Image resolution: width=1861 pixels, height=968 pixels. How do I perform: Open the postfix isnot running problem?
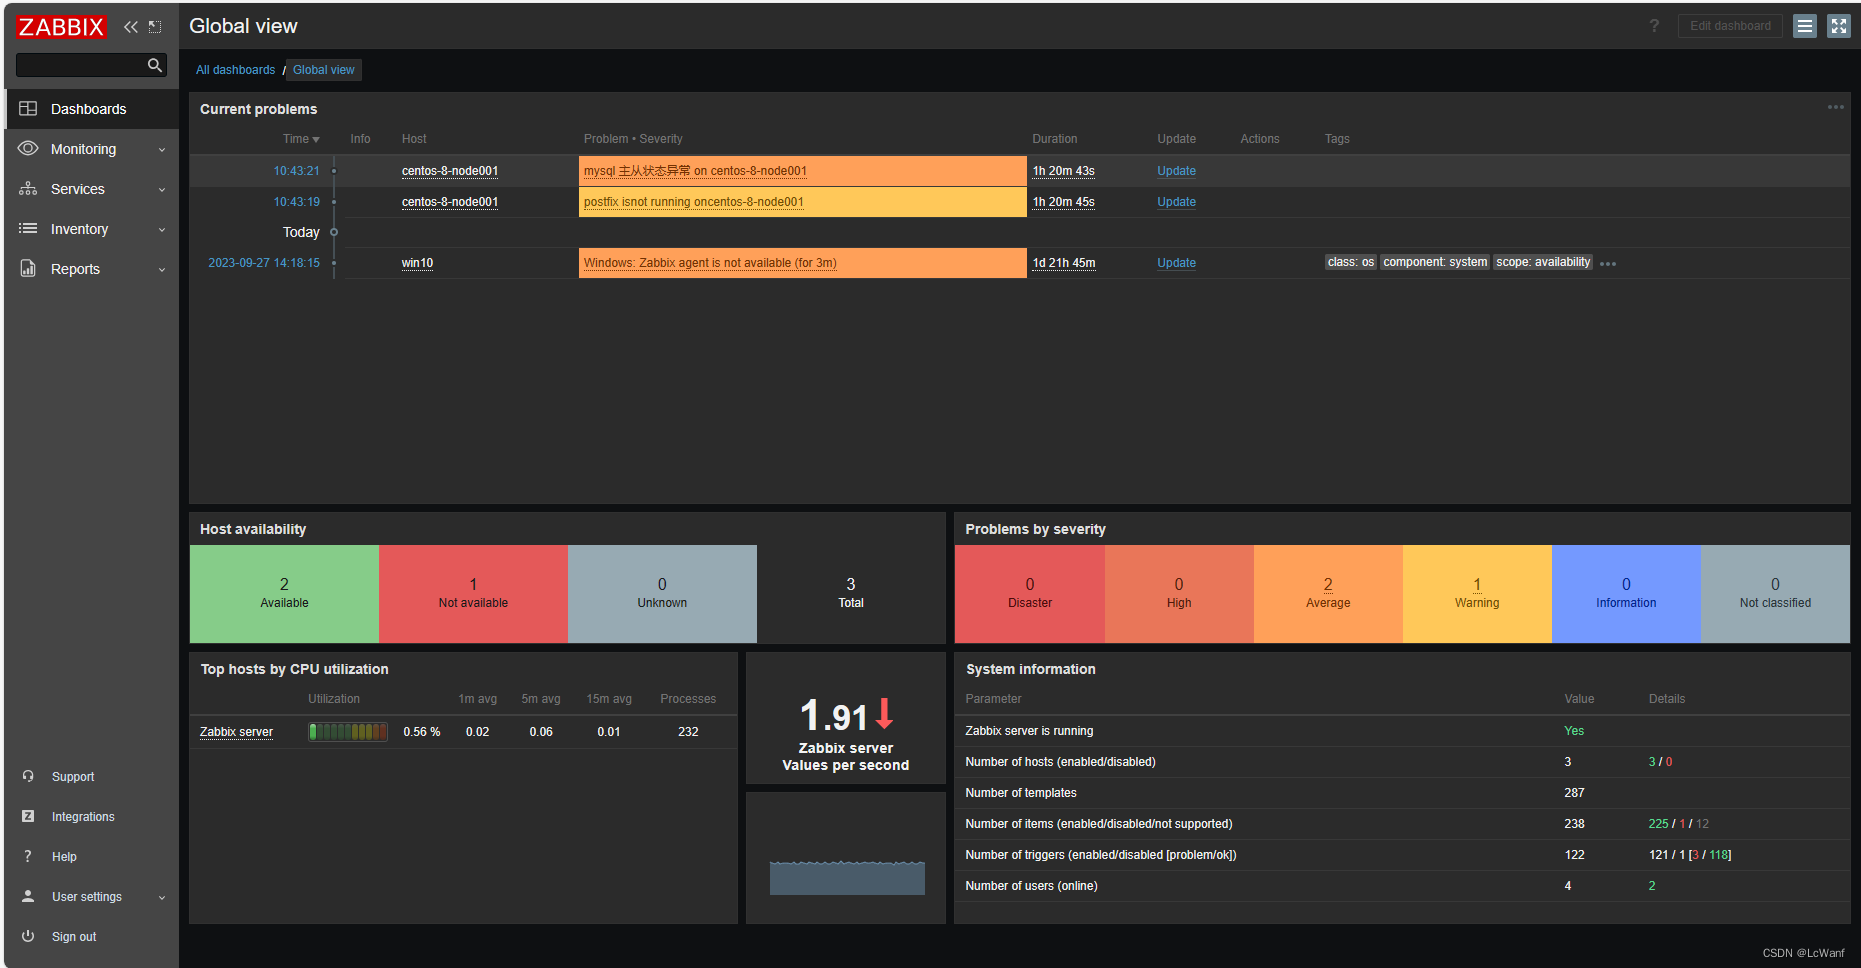(694, 202)
